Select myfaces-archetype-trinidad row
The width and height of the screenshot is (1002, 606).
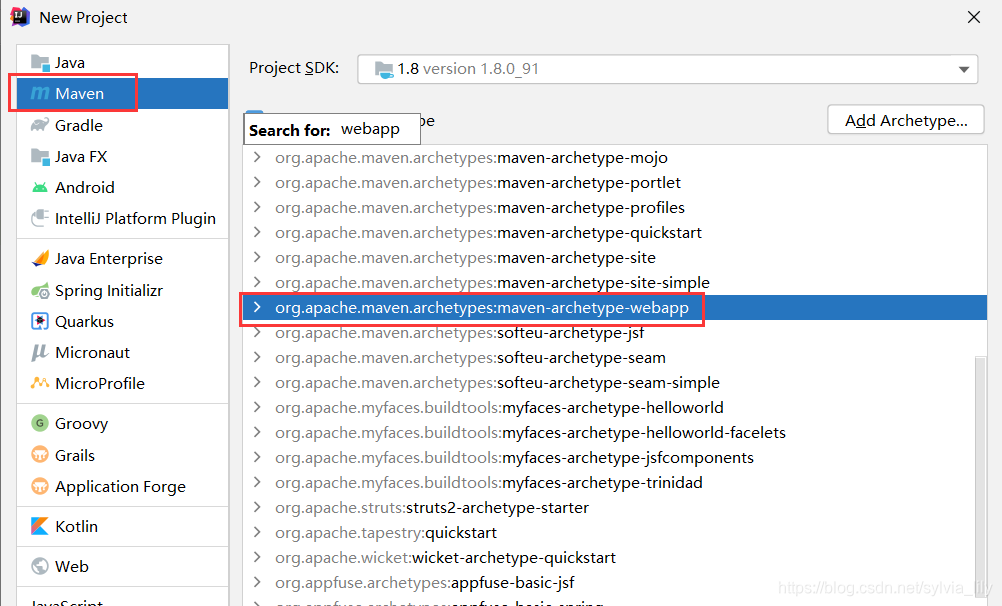(x=615, y=482)
